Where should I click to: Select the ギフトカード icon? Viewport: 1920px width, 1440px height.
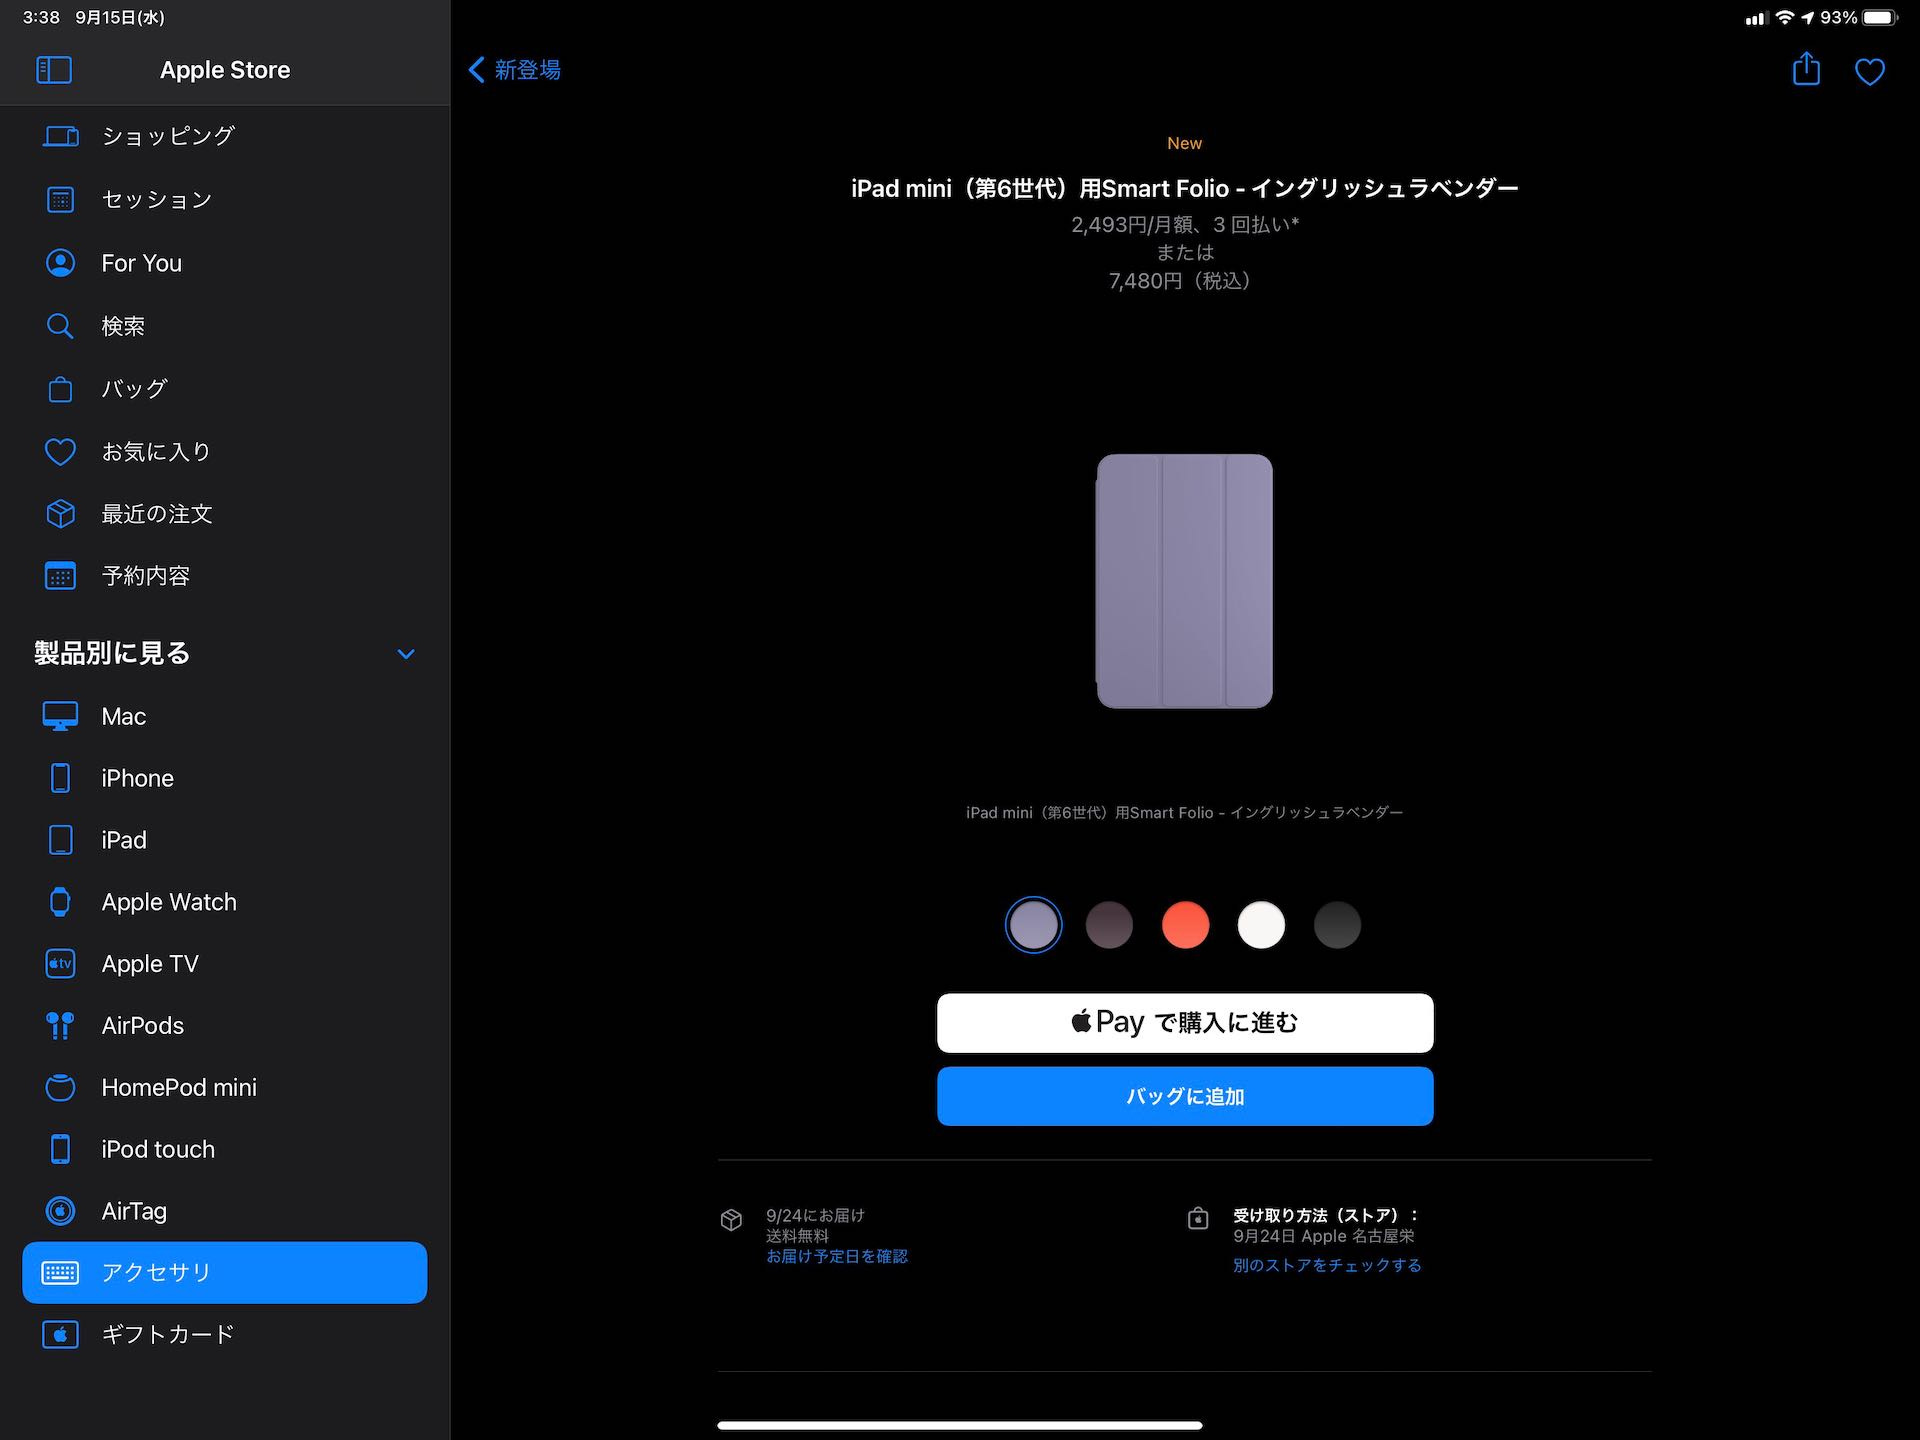tap(60, 1335)
